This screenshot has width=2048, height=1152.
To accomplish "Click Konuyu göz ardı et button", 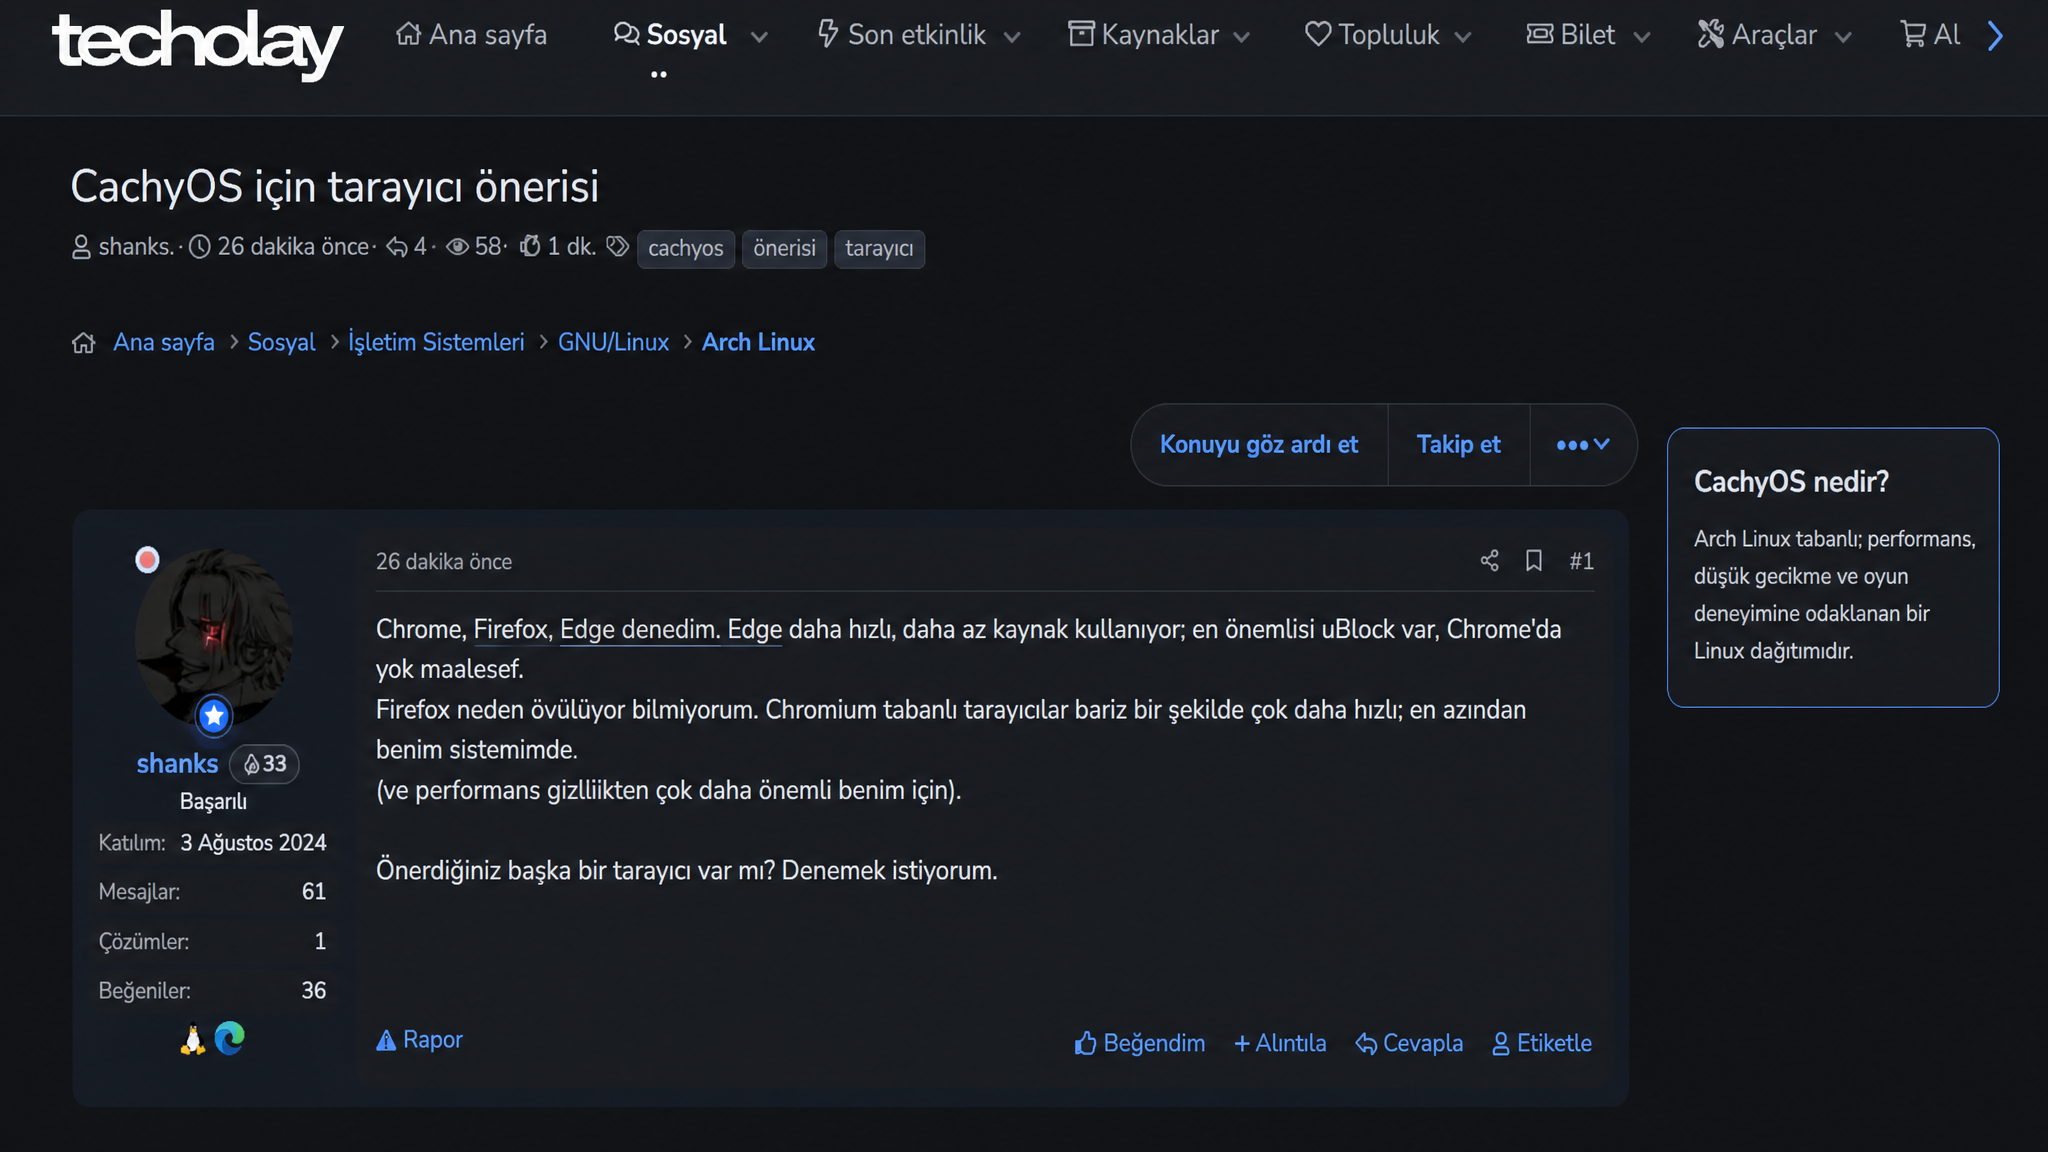I will 1259,445.
